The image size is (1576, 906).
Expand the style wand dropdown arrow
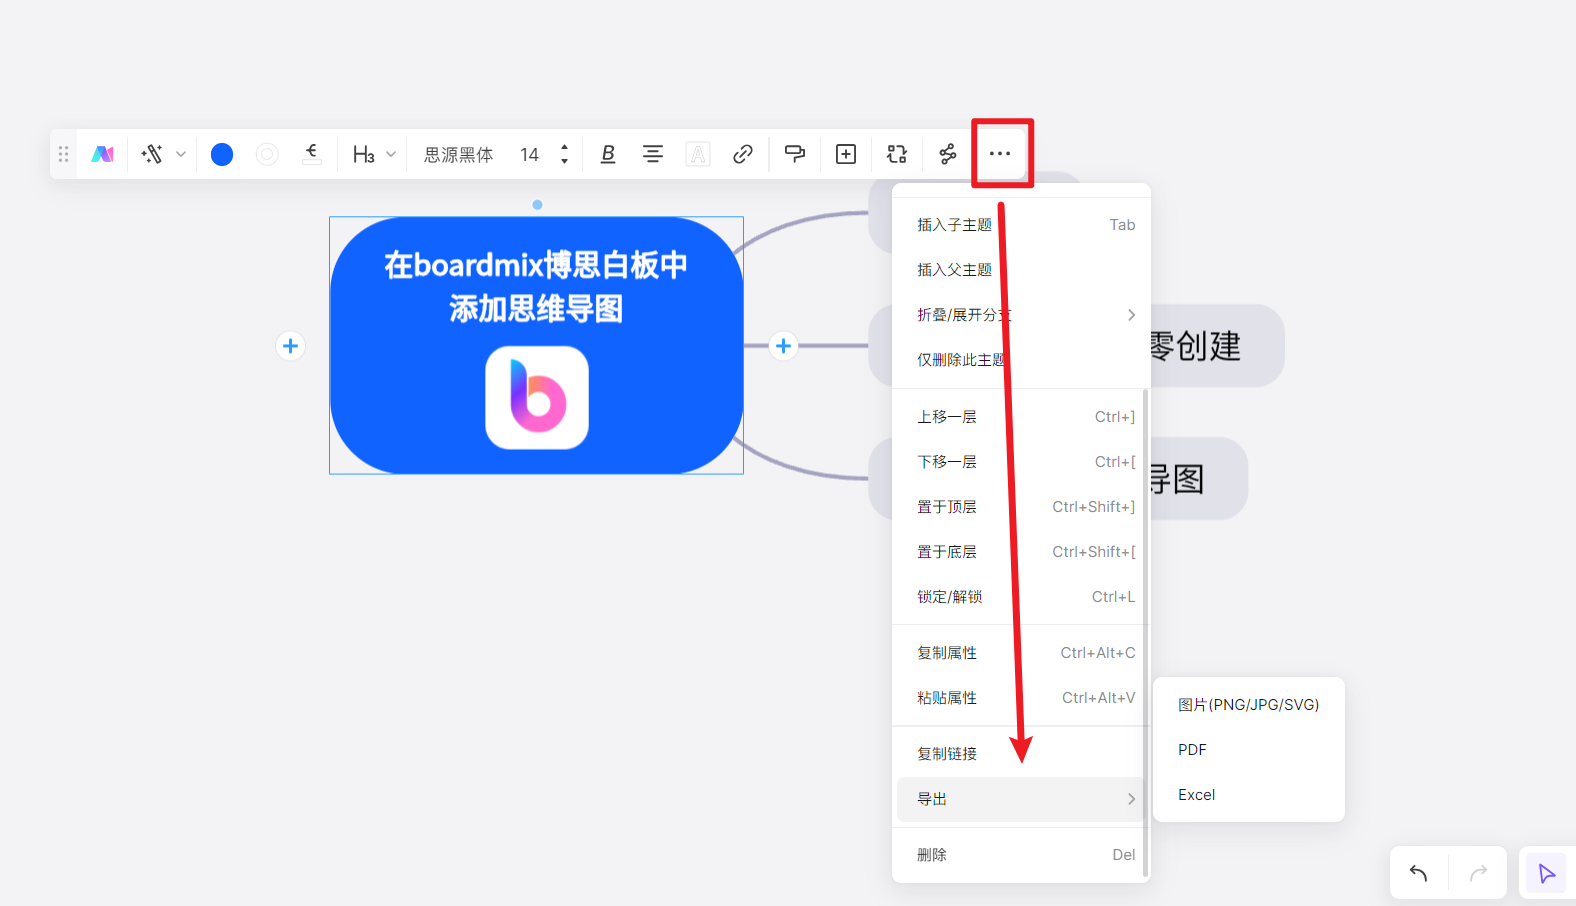tap(181, 154)
